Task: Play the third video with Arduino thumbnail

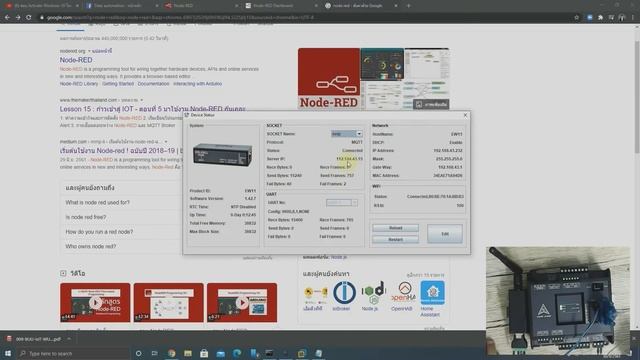Action: point(242,302)
